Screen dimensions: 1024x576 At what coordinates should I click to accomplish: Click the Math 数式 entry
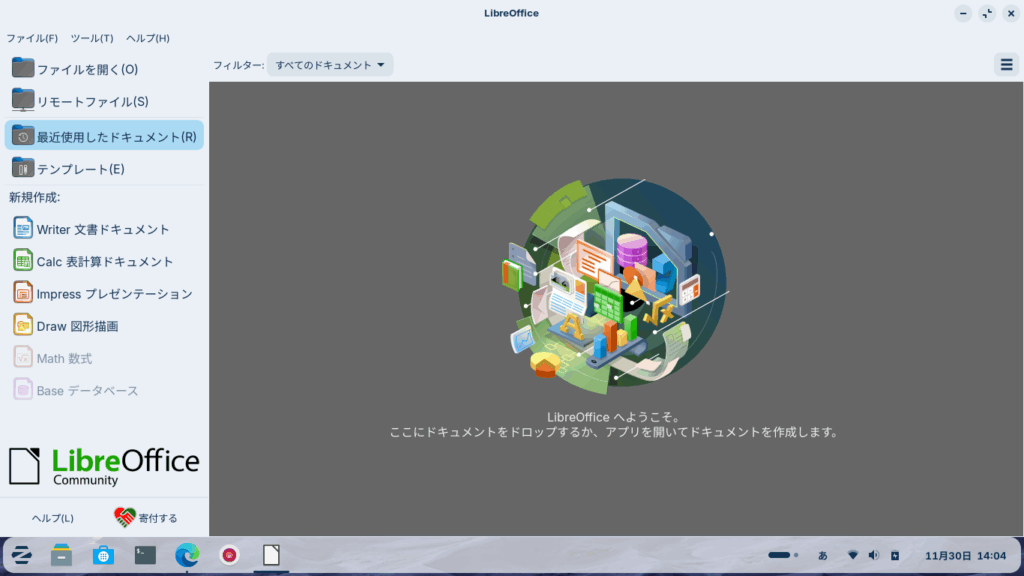pyautogui.click(x=64, y=358)
